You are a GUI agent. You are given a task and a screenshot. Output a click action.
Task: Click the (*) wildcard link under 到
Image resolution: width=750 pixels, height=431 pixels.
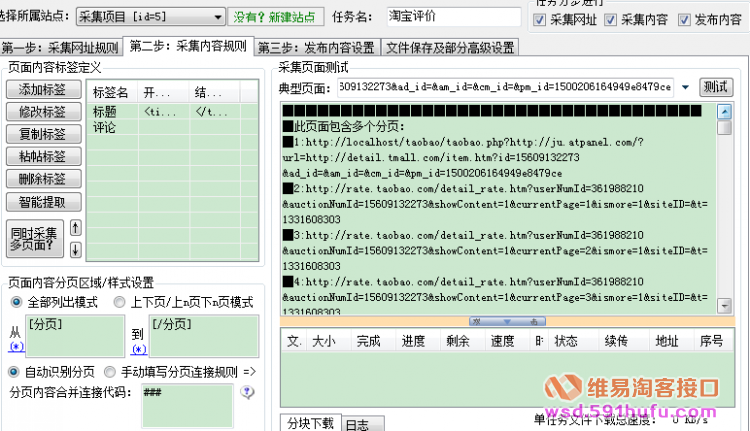point(139,350)
